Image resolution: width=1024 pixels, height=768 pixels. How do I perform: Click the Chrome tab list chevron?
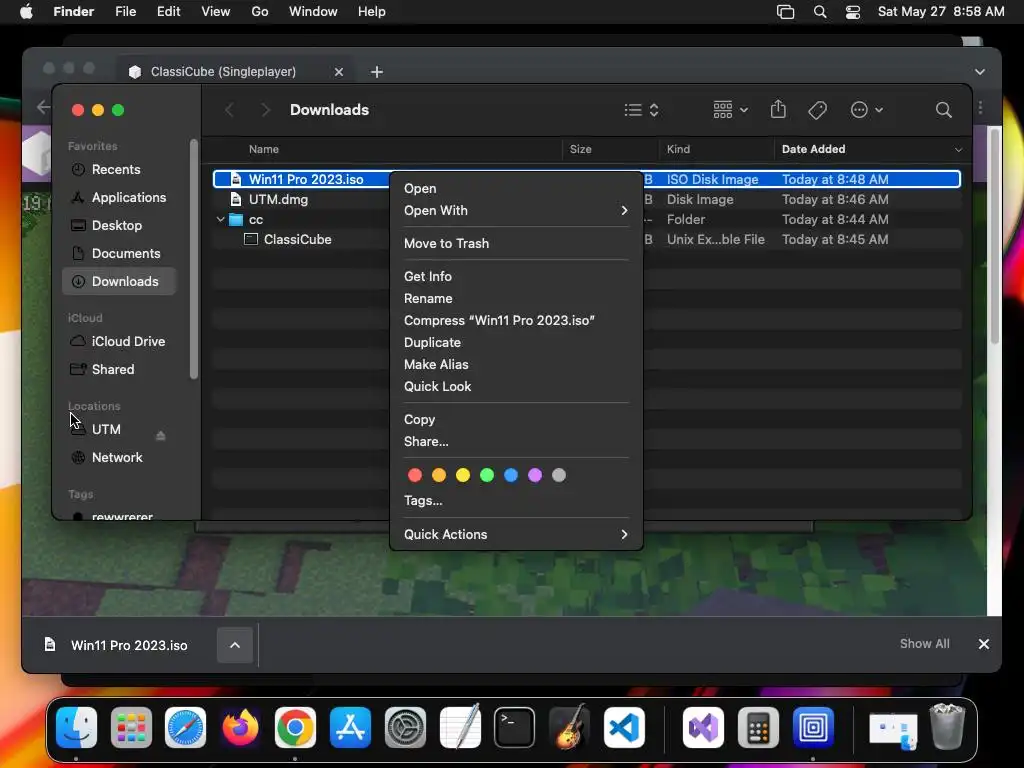click(980, 72)
